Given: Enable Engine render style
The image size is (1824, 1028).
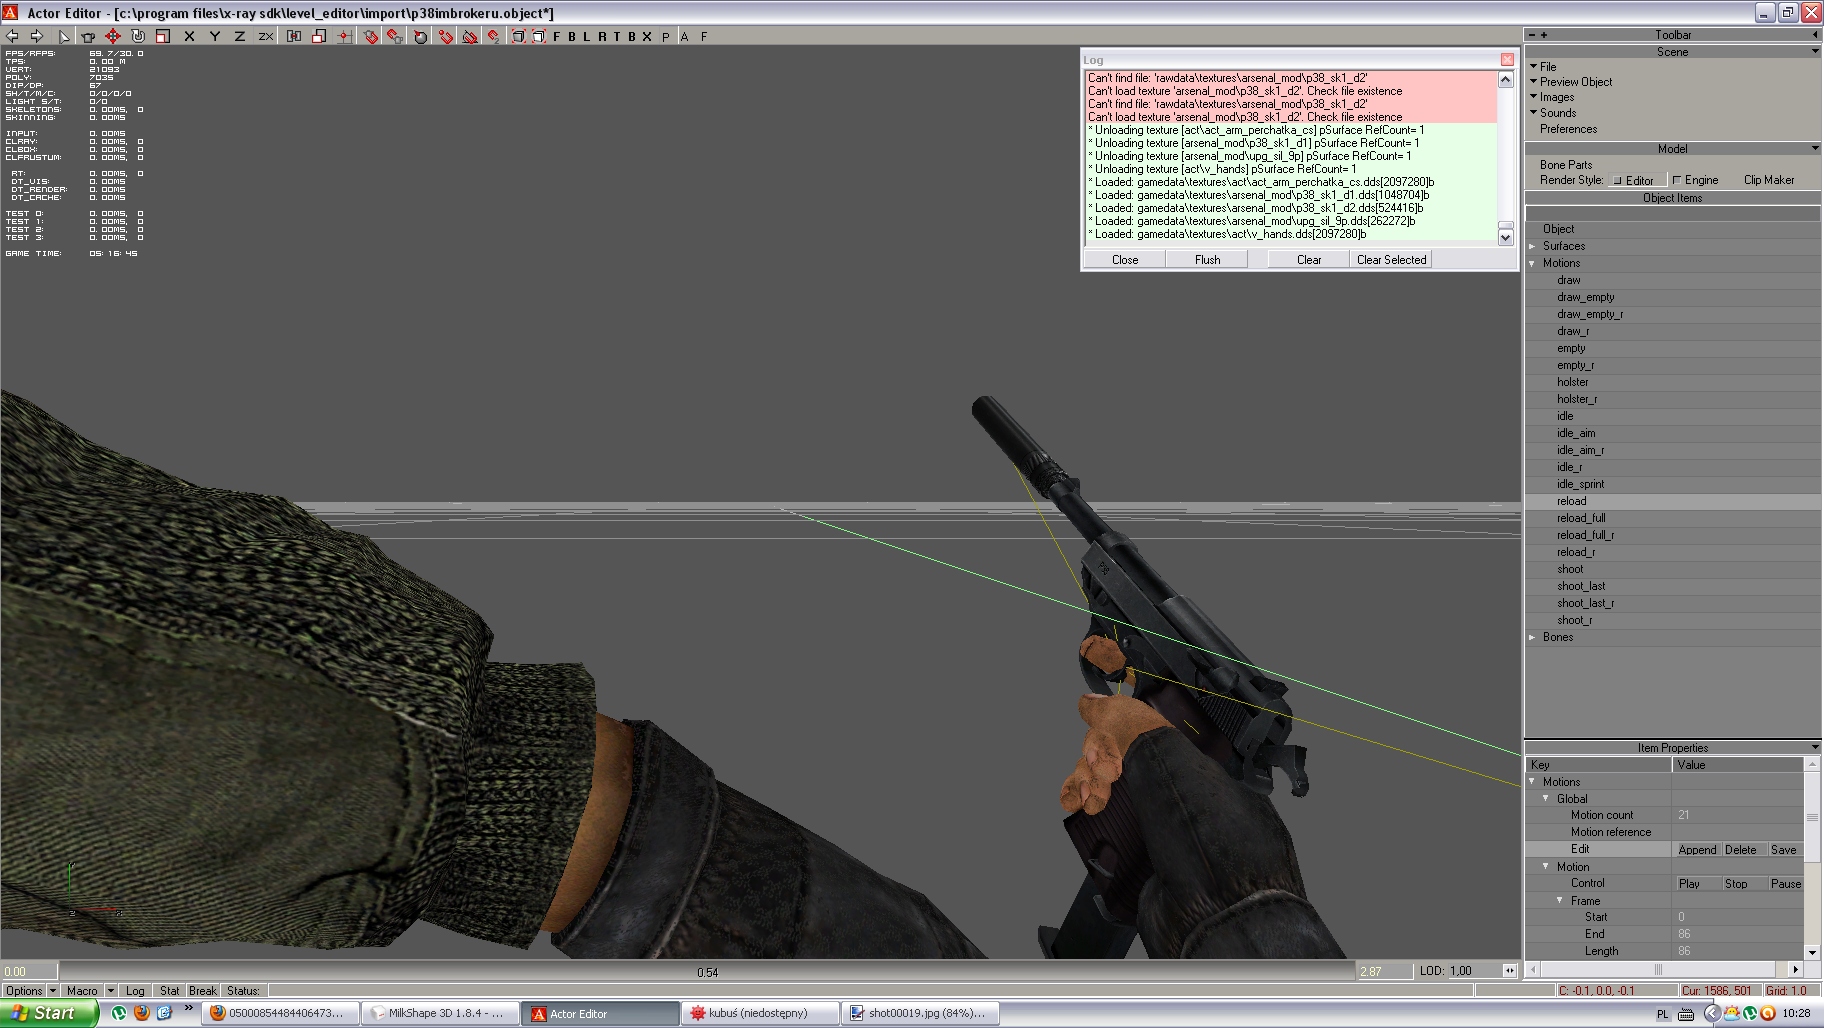Looking at the screenshot, I should coord(1696,181).
